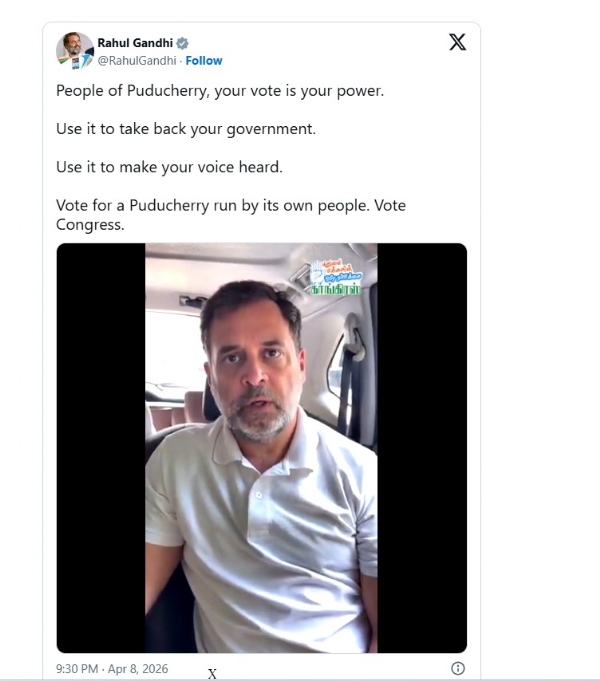Viewport: 600px width, 681px height.
Task: Click the verified badge beside Rahul Gandhi
Action: click(x=183, y=43)
